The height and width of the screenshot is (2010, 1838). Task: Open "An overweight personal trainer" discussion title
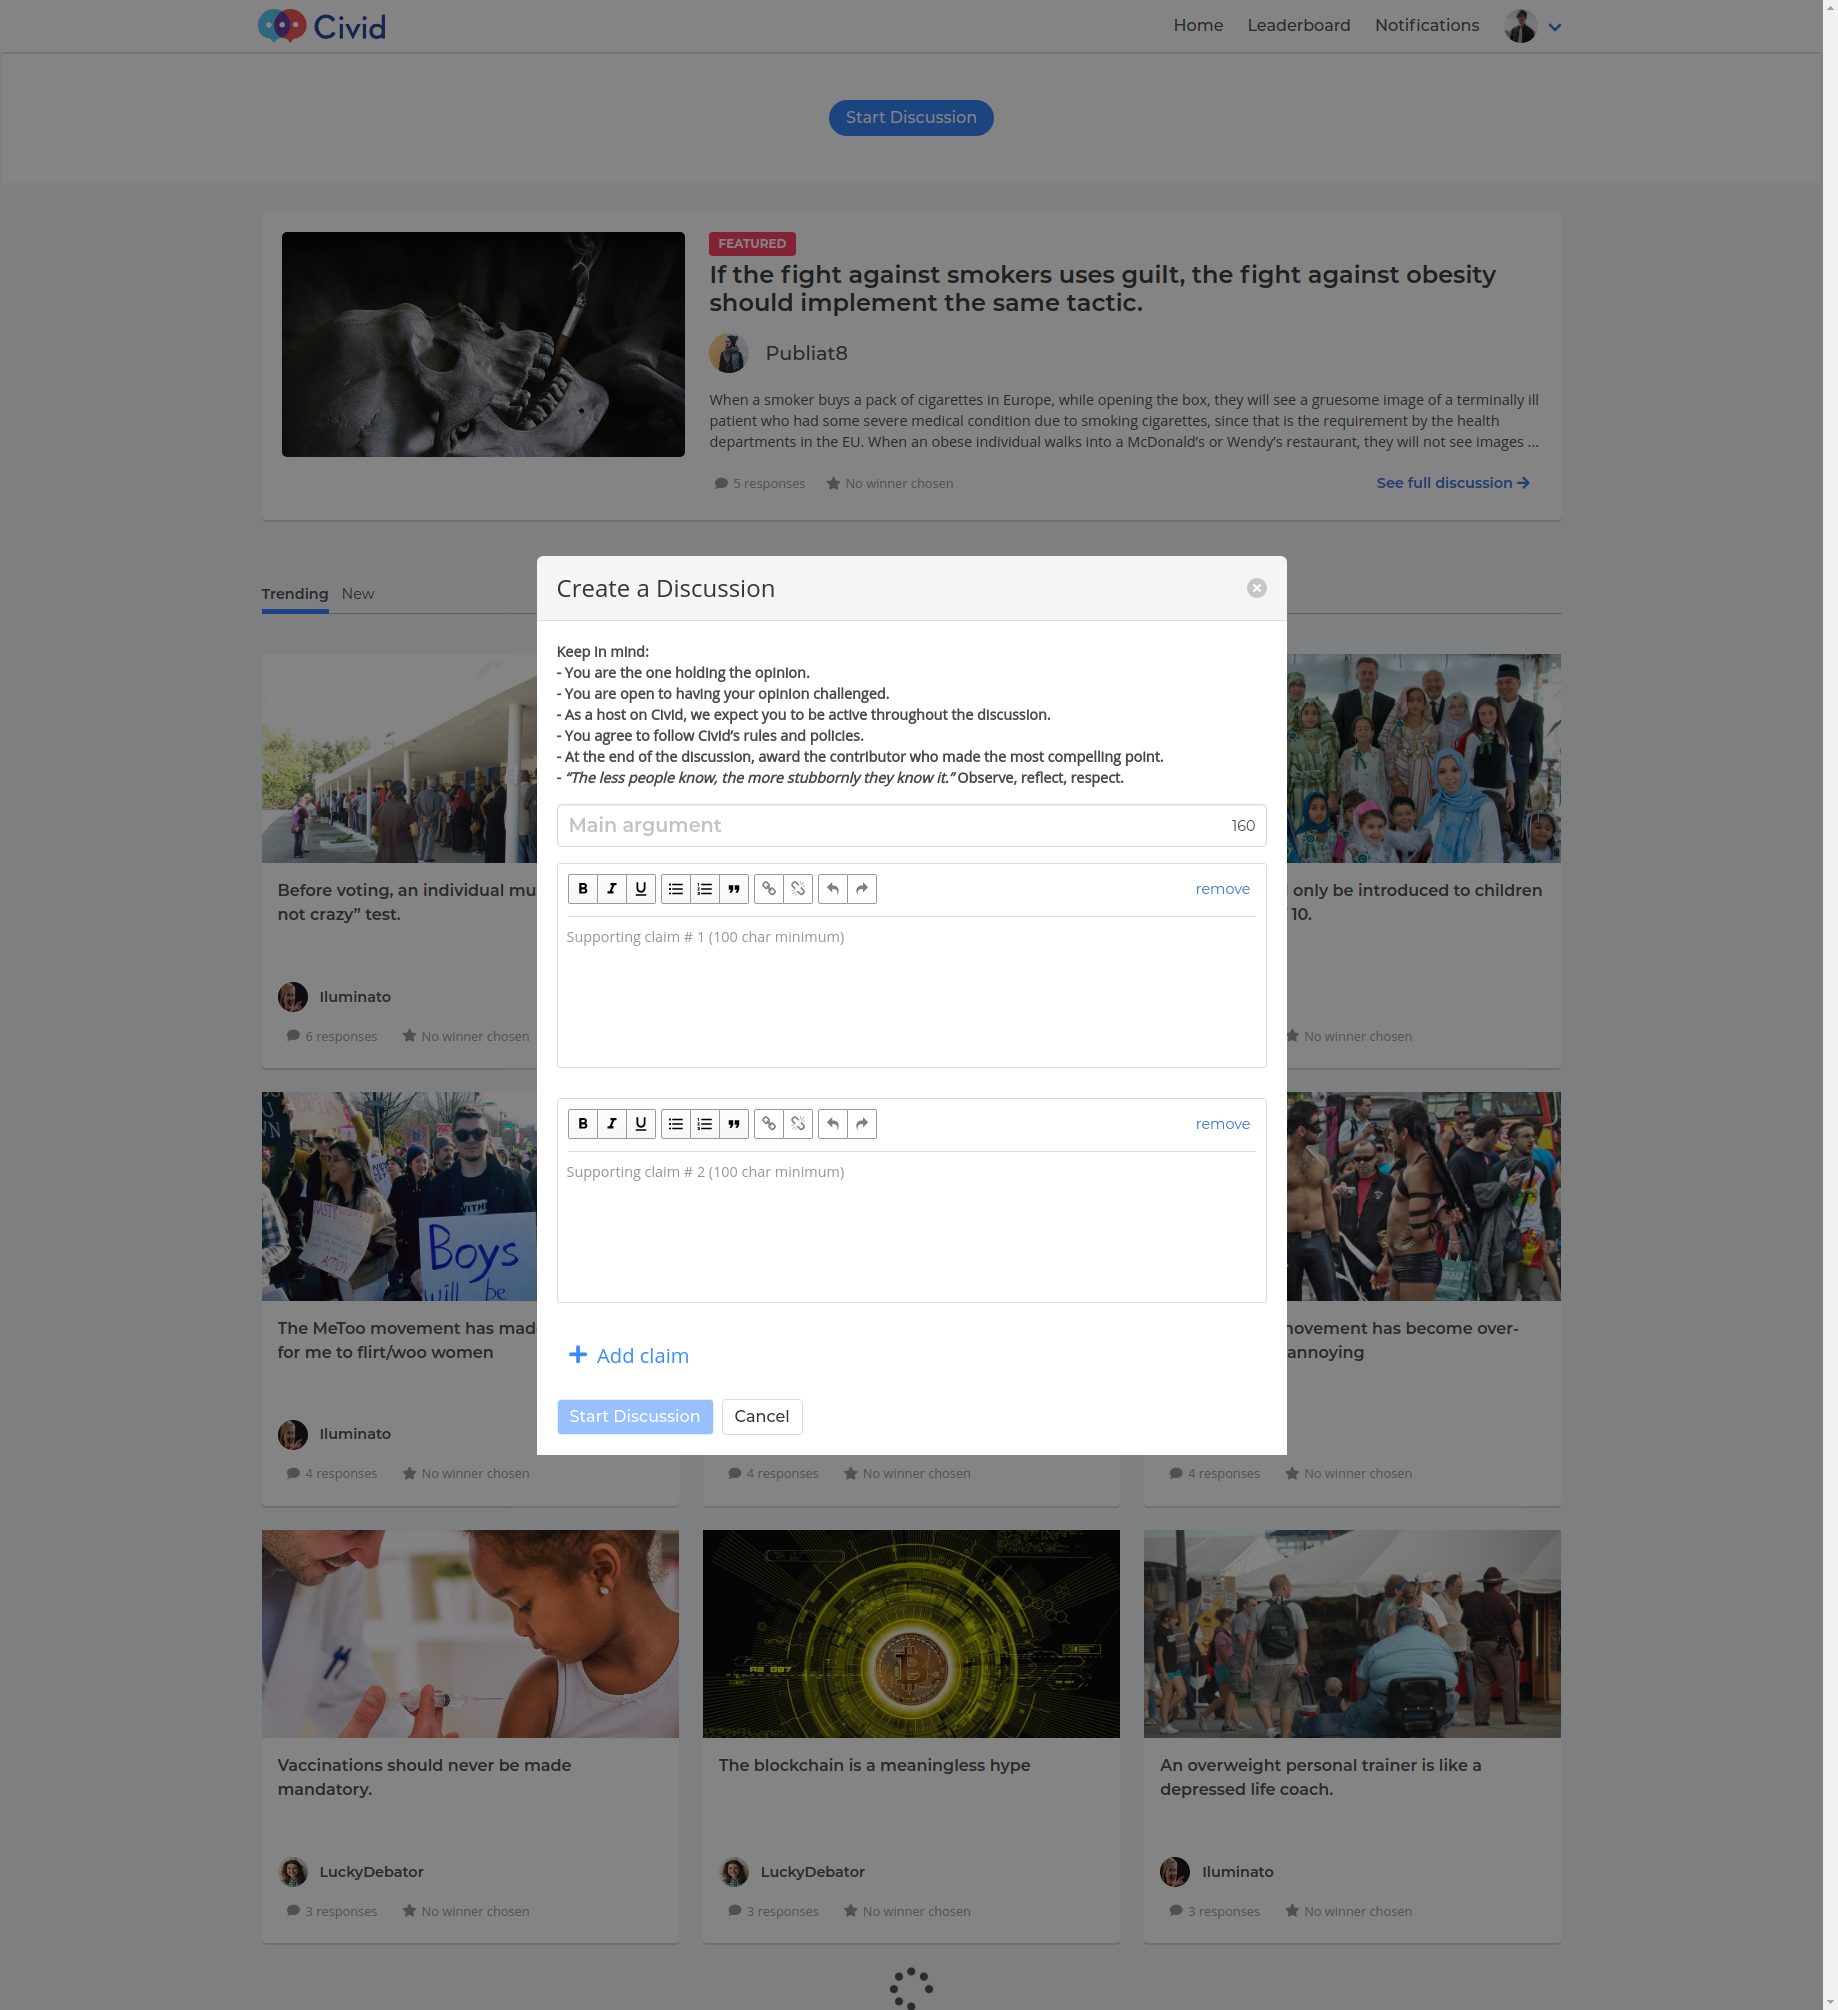click(1320, 1778)
